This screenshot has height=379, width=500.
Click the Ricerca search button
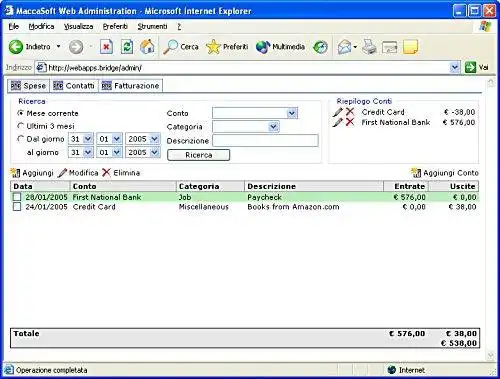point(199,155)
